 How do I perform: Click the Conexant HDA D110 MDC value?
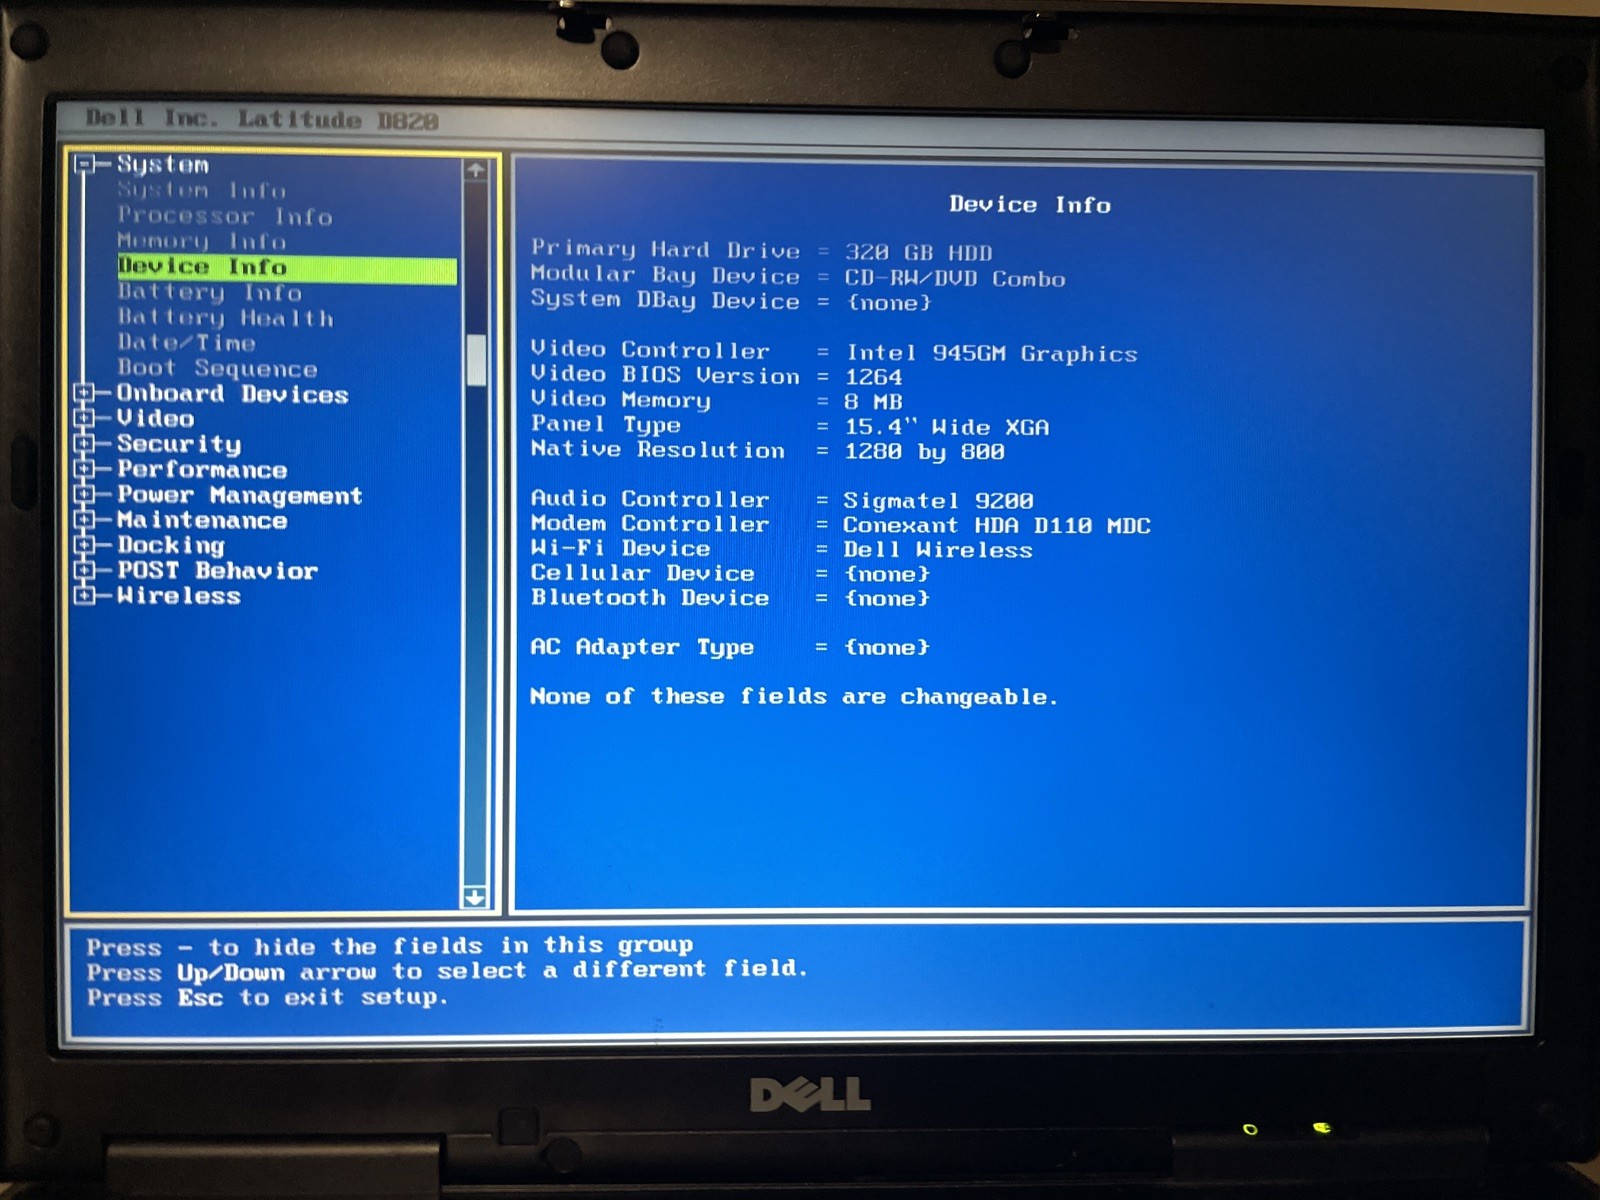(997, 526)
